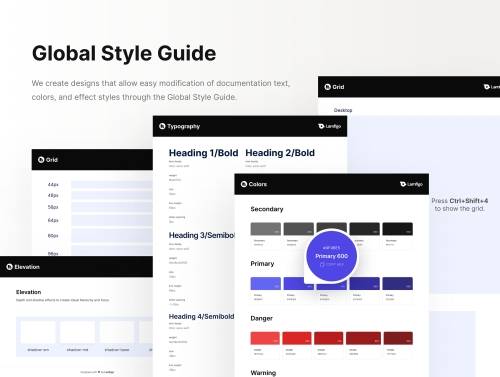This screenshot has height=377, width=500.
Task: Click the Elevation section heading in panel body
Action: [29, 292]
